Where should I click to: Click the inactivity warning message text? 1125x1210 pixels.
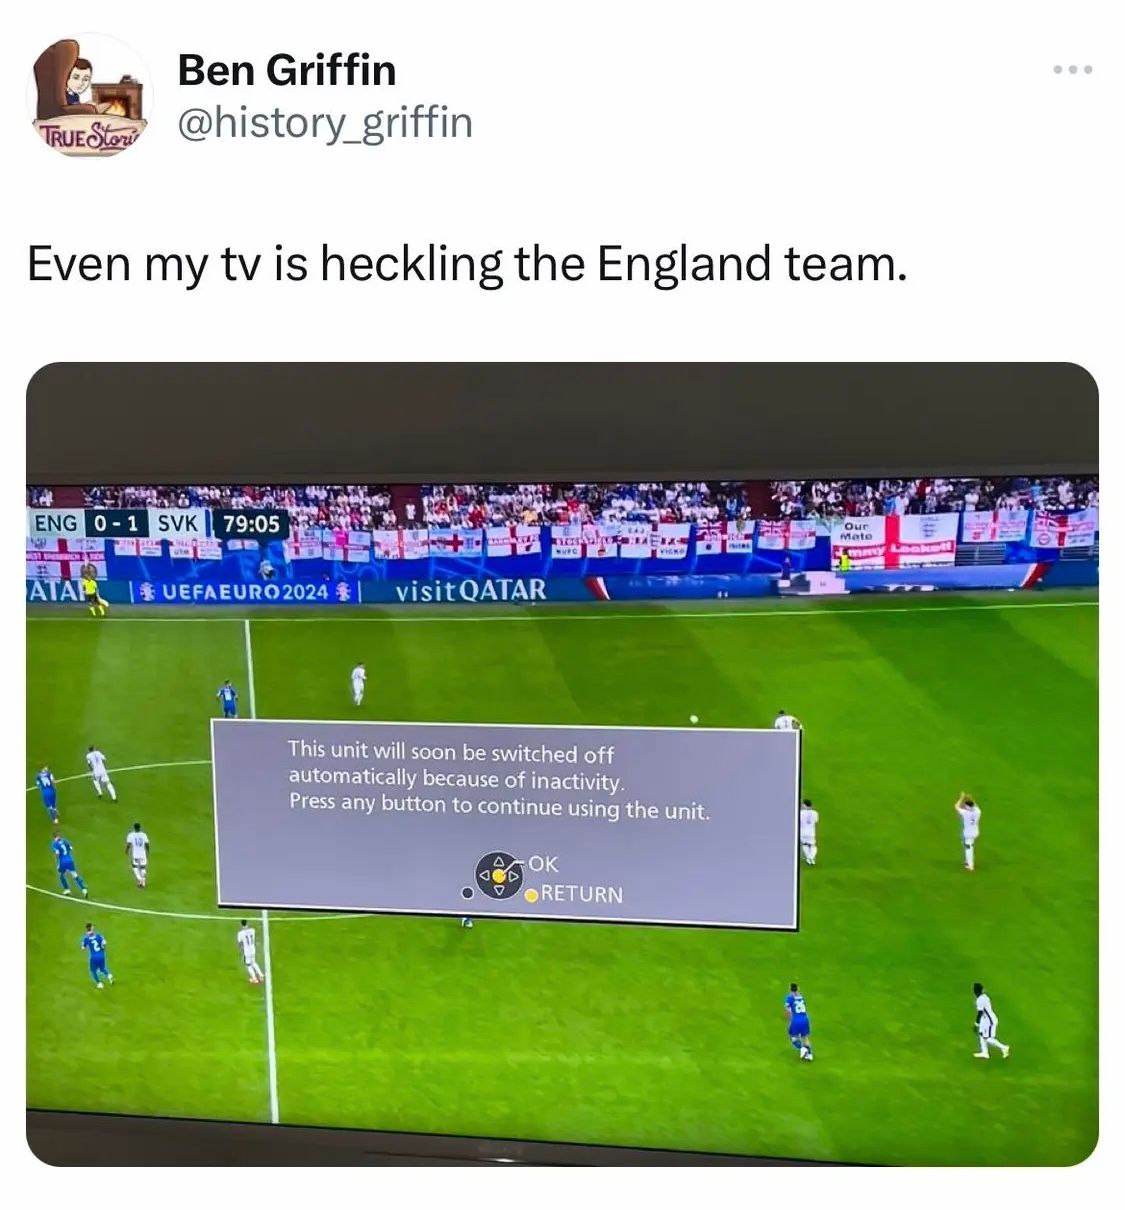(498, 780)
